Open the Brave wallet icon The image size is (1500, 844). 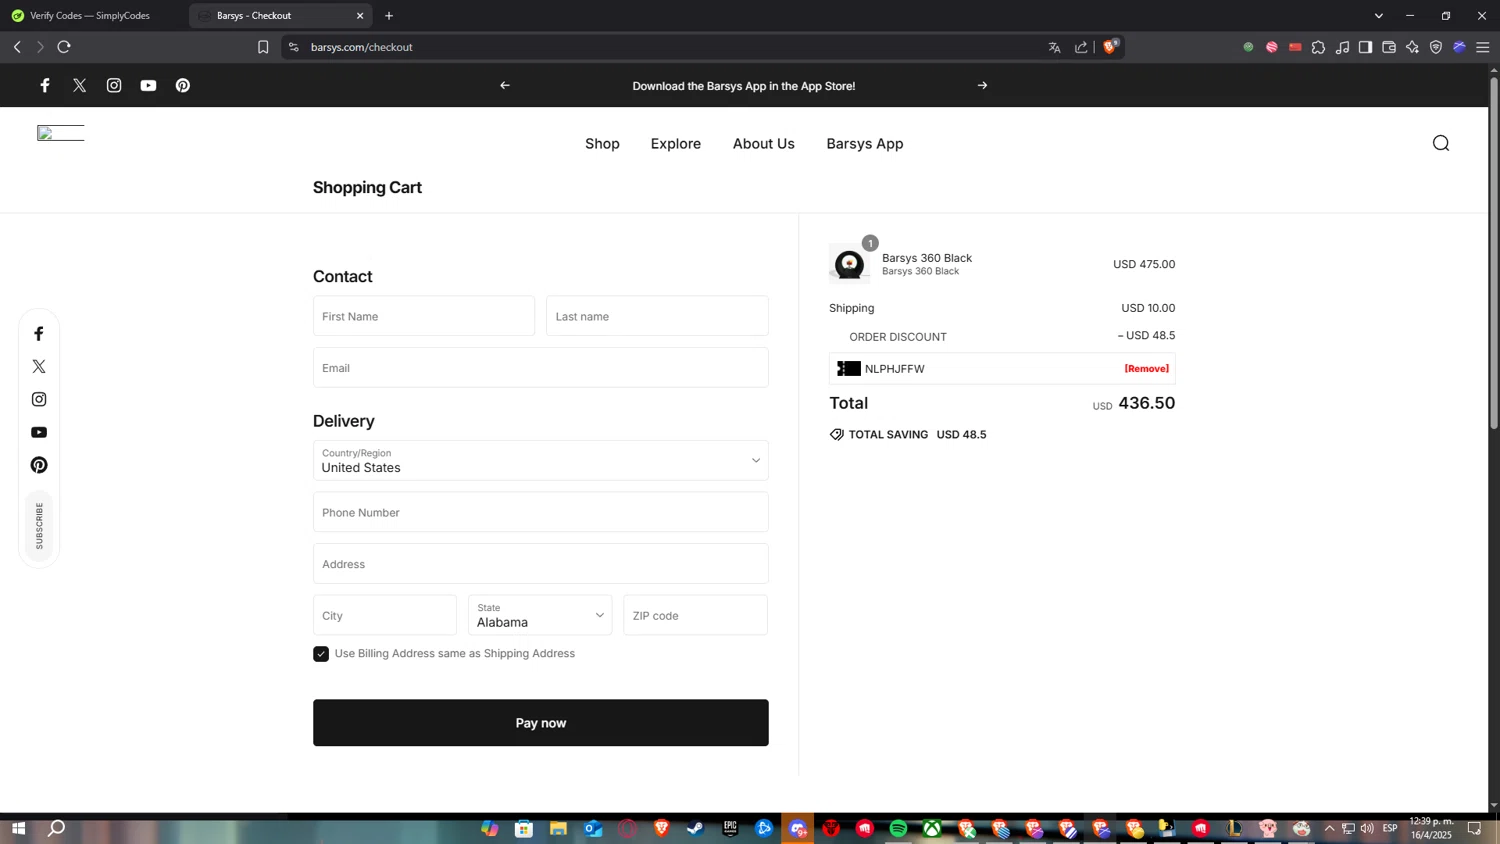pyautogui.click(x=1389, y=47)
